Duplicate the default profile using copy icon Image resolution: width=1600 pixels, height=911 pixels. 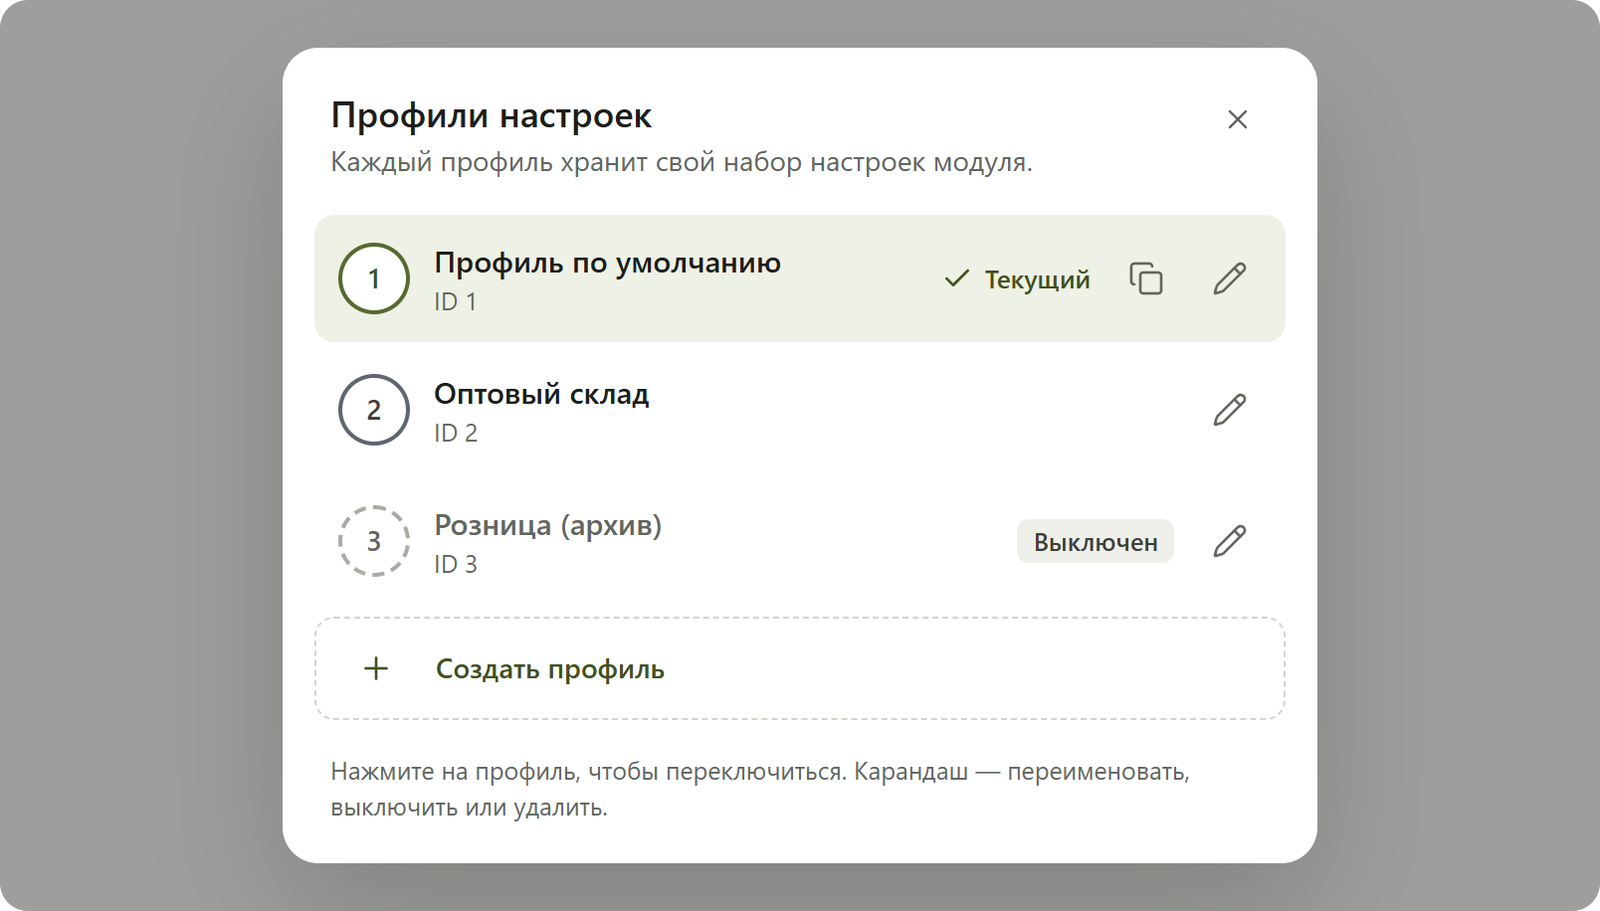click(x=1146, y=279)
